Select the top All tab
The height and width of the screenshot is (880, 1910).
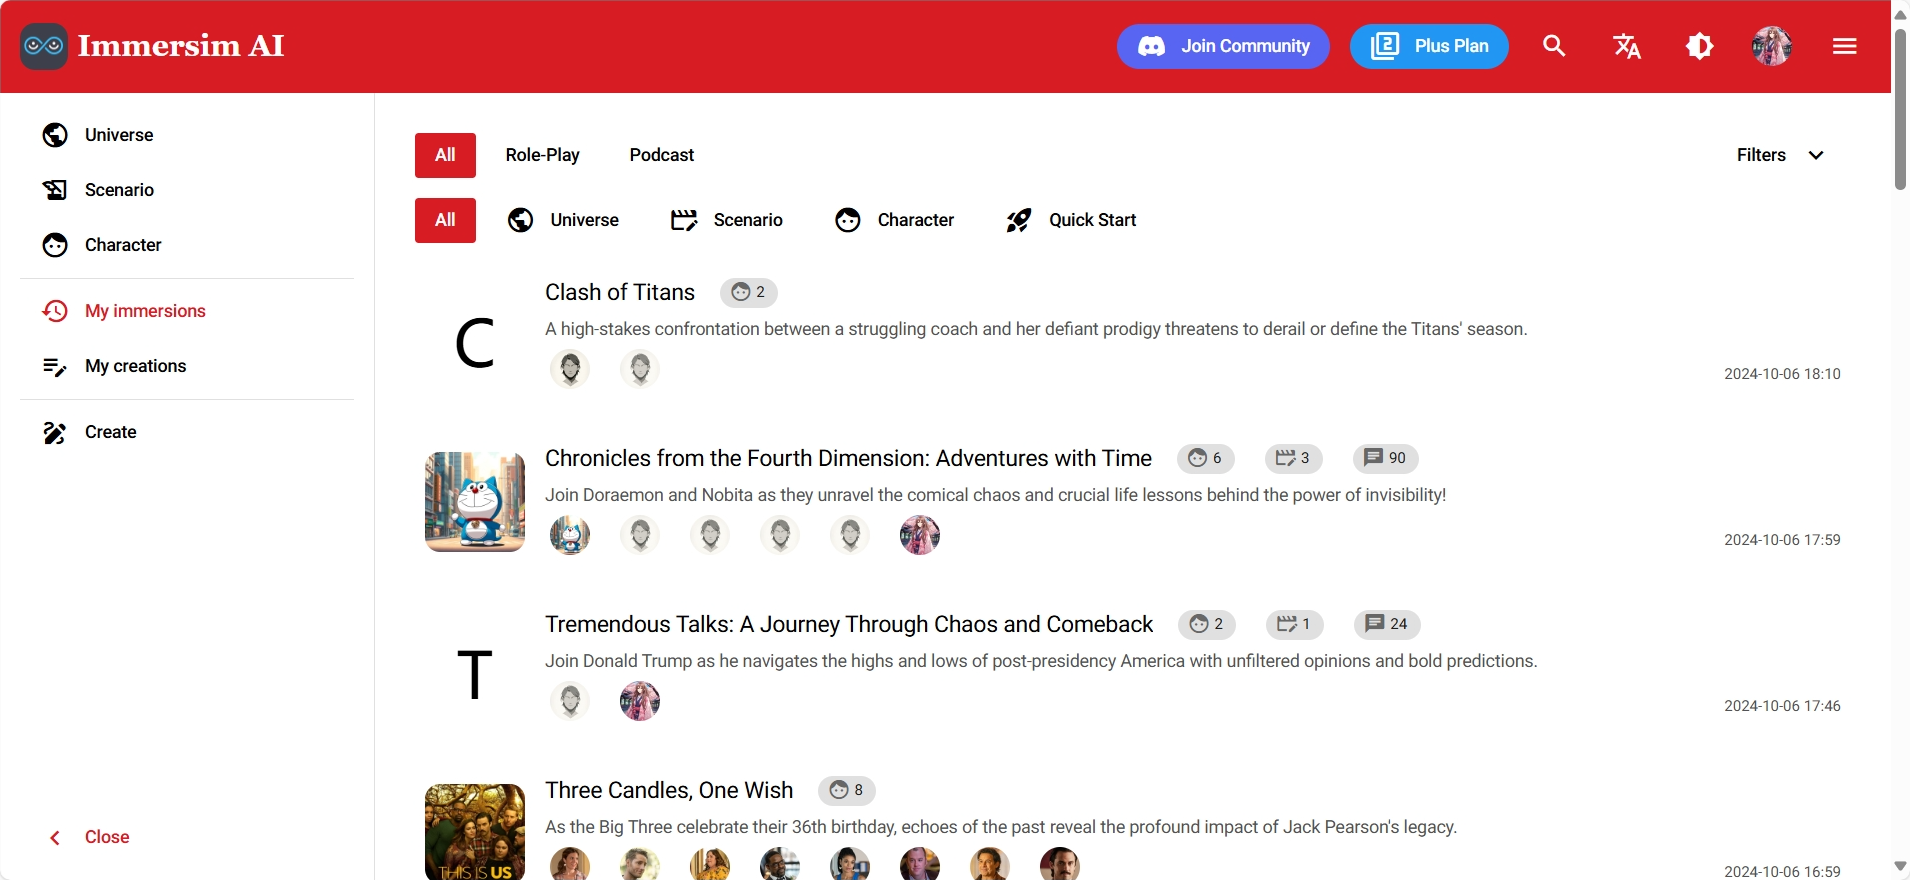[445, 155]
